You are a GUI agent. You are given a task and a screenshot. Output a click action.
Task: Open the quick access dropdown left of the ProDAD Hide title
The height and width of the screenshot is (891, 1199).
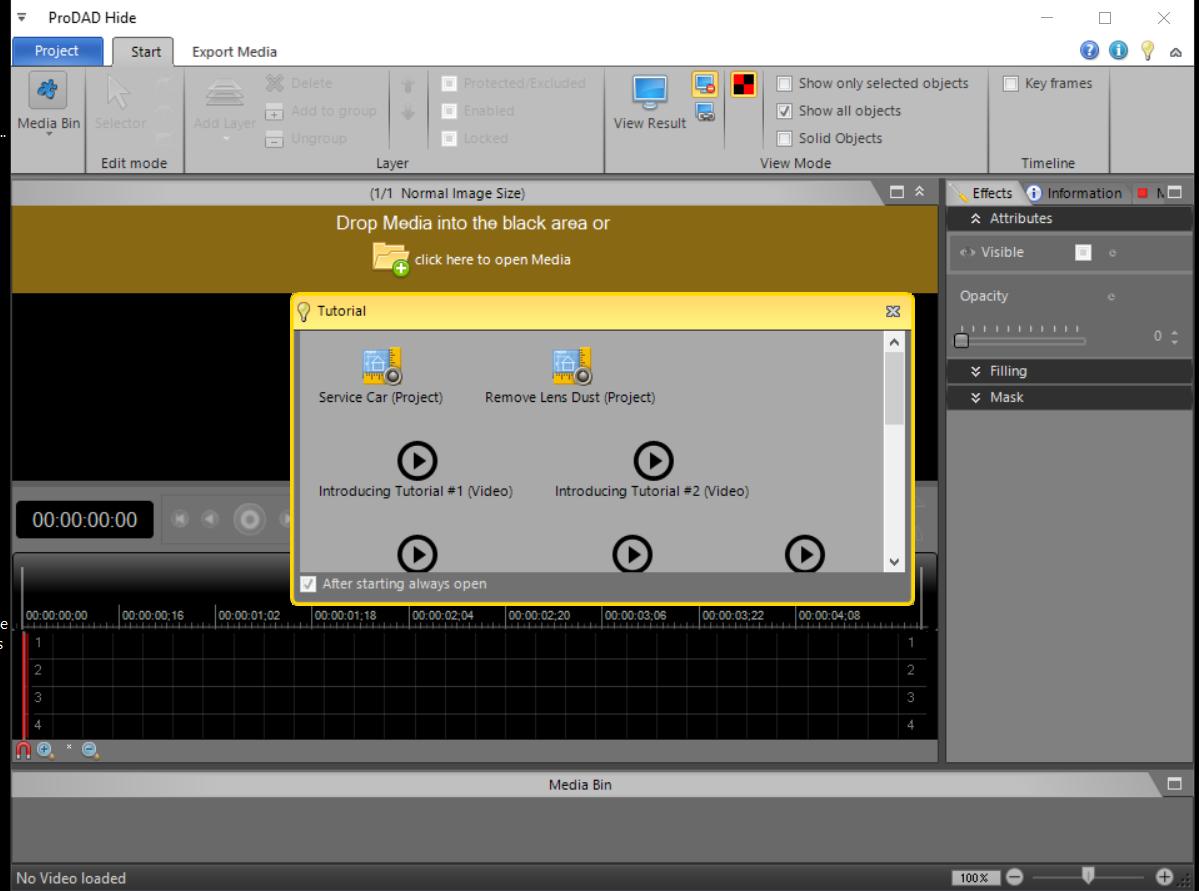[x=21, y=17]
